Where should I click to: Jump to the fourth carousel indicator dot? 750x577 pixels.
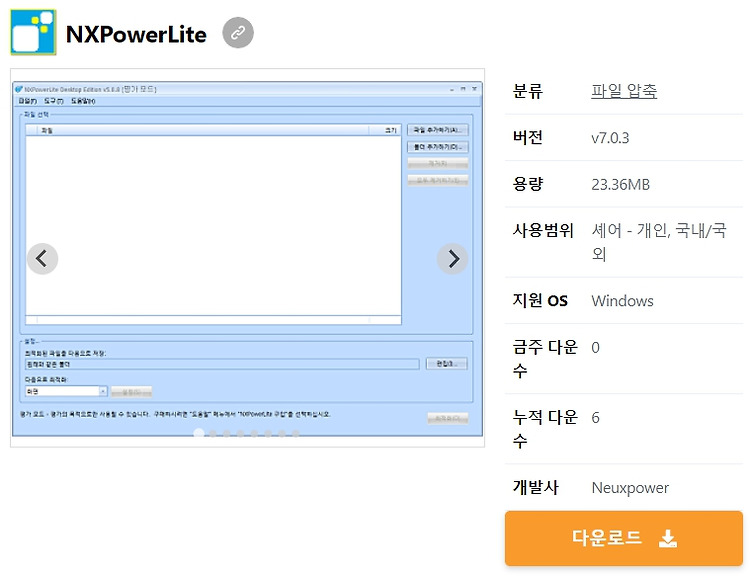(241, 434)
